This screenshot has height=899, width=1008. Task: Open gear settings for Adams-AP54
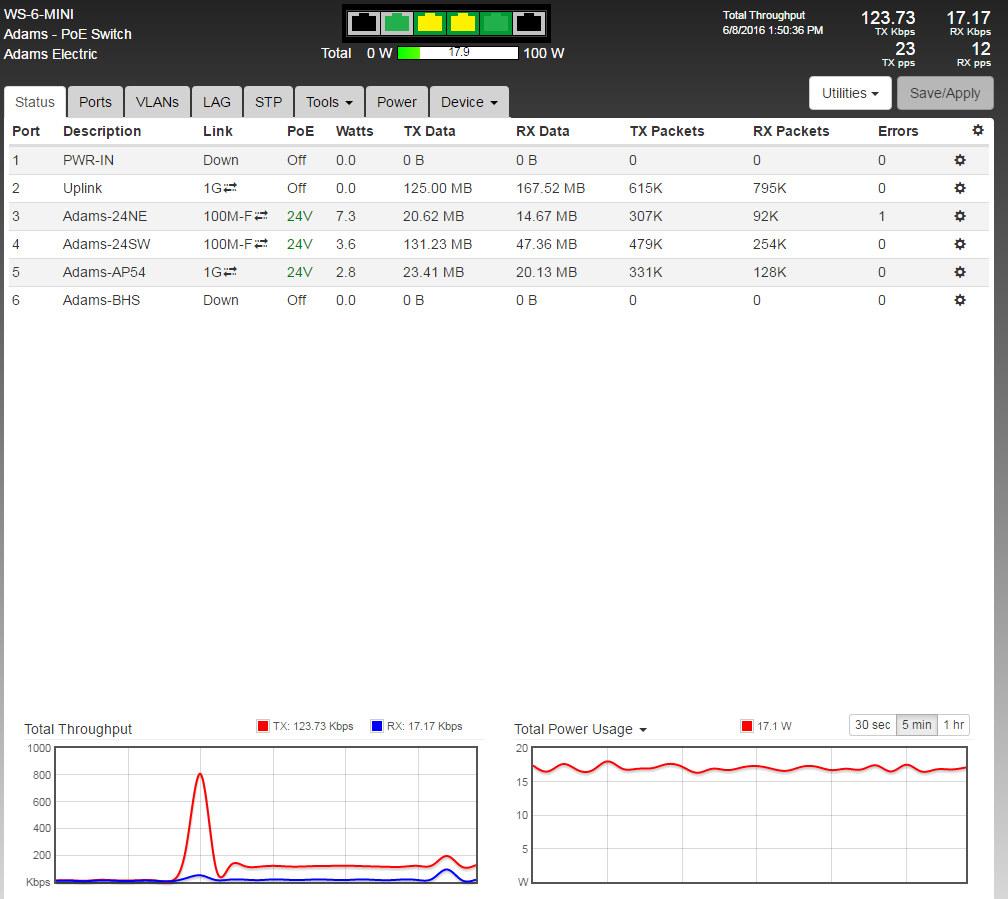[x=960, y=272]
